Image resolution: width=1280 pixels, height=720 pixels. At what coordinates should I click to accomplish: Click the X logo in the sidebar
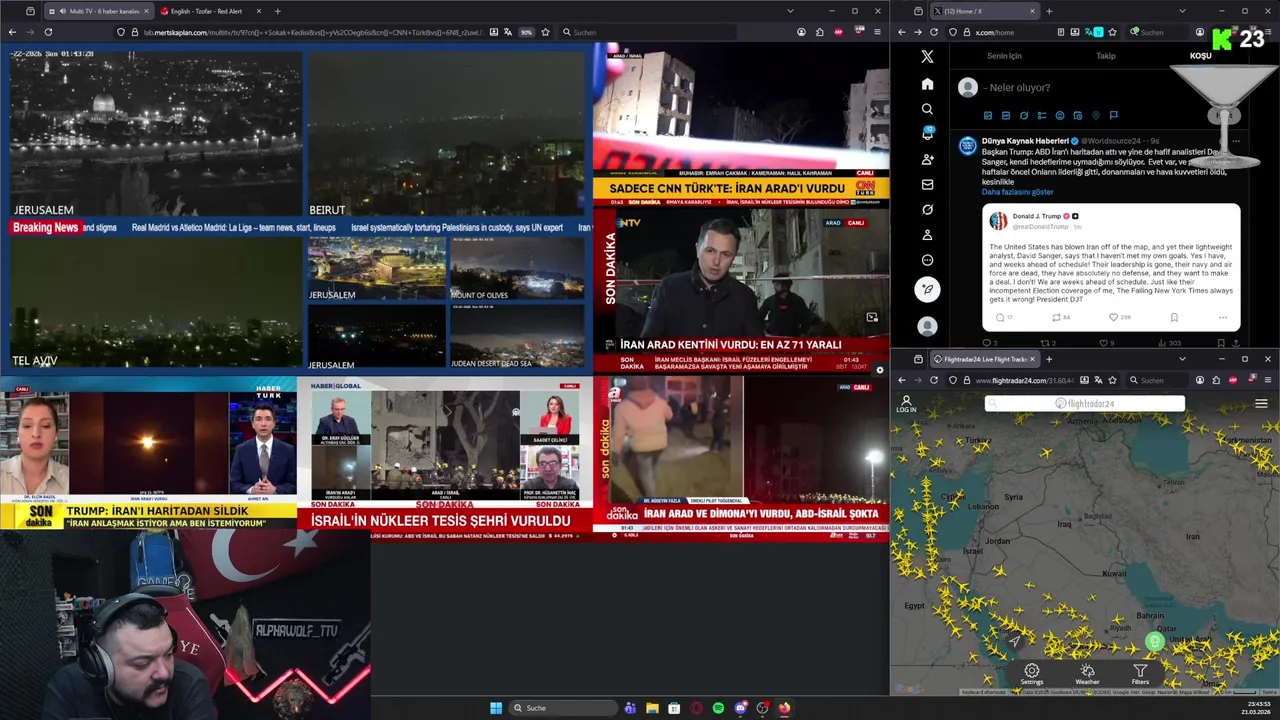pos(927,57)
